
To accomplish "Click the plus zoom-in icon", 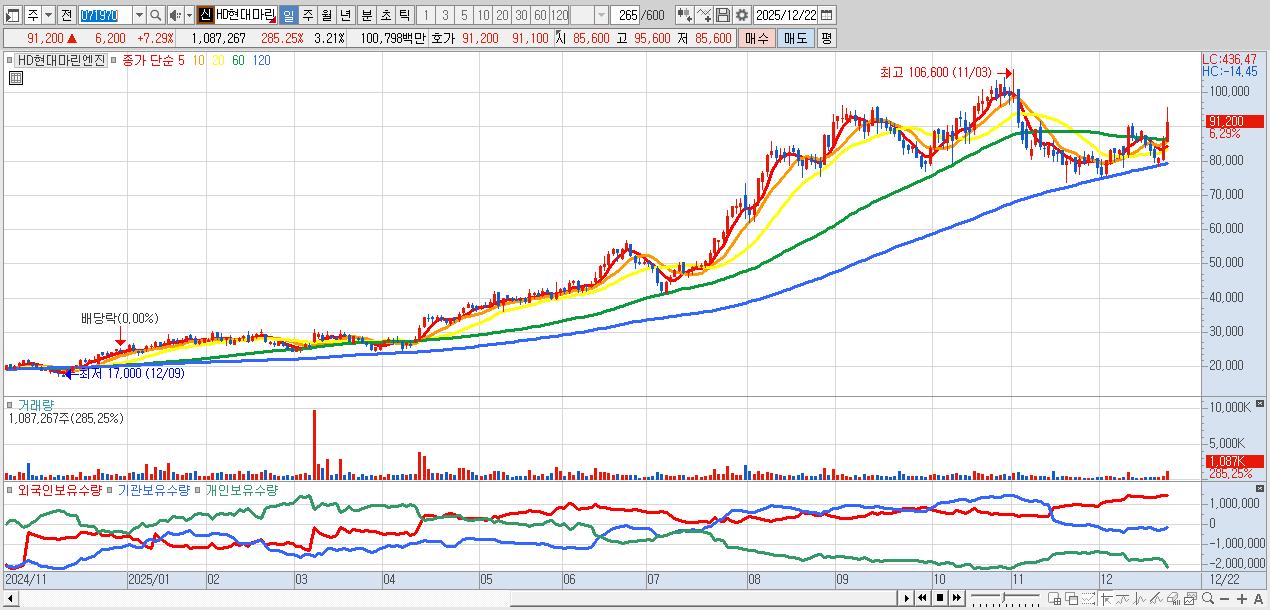I will tap(1242, 598).
